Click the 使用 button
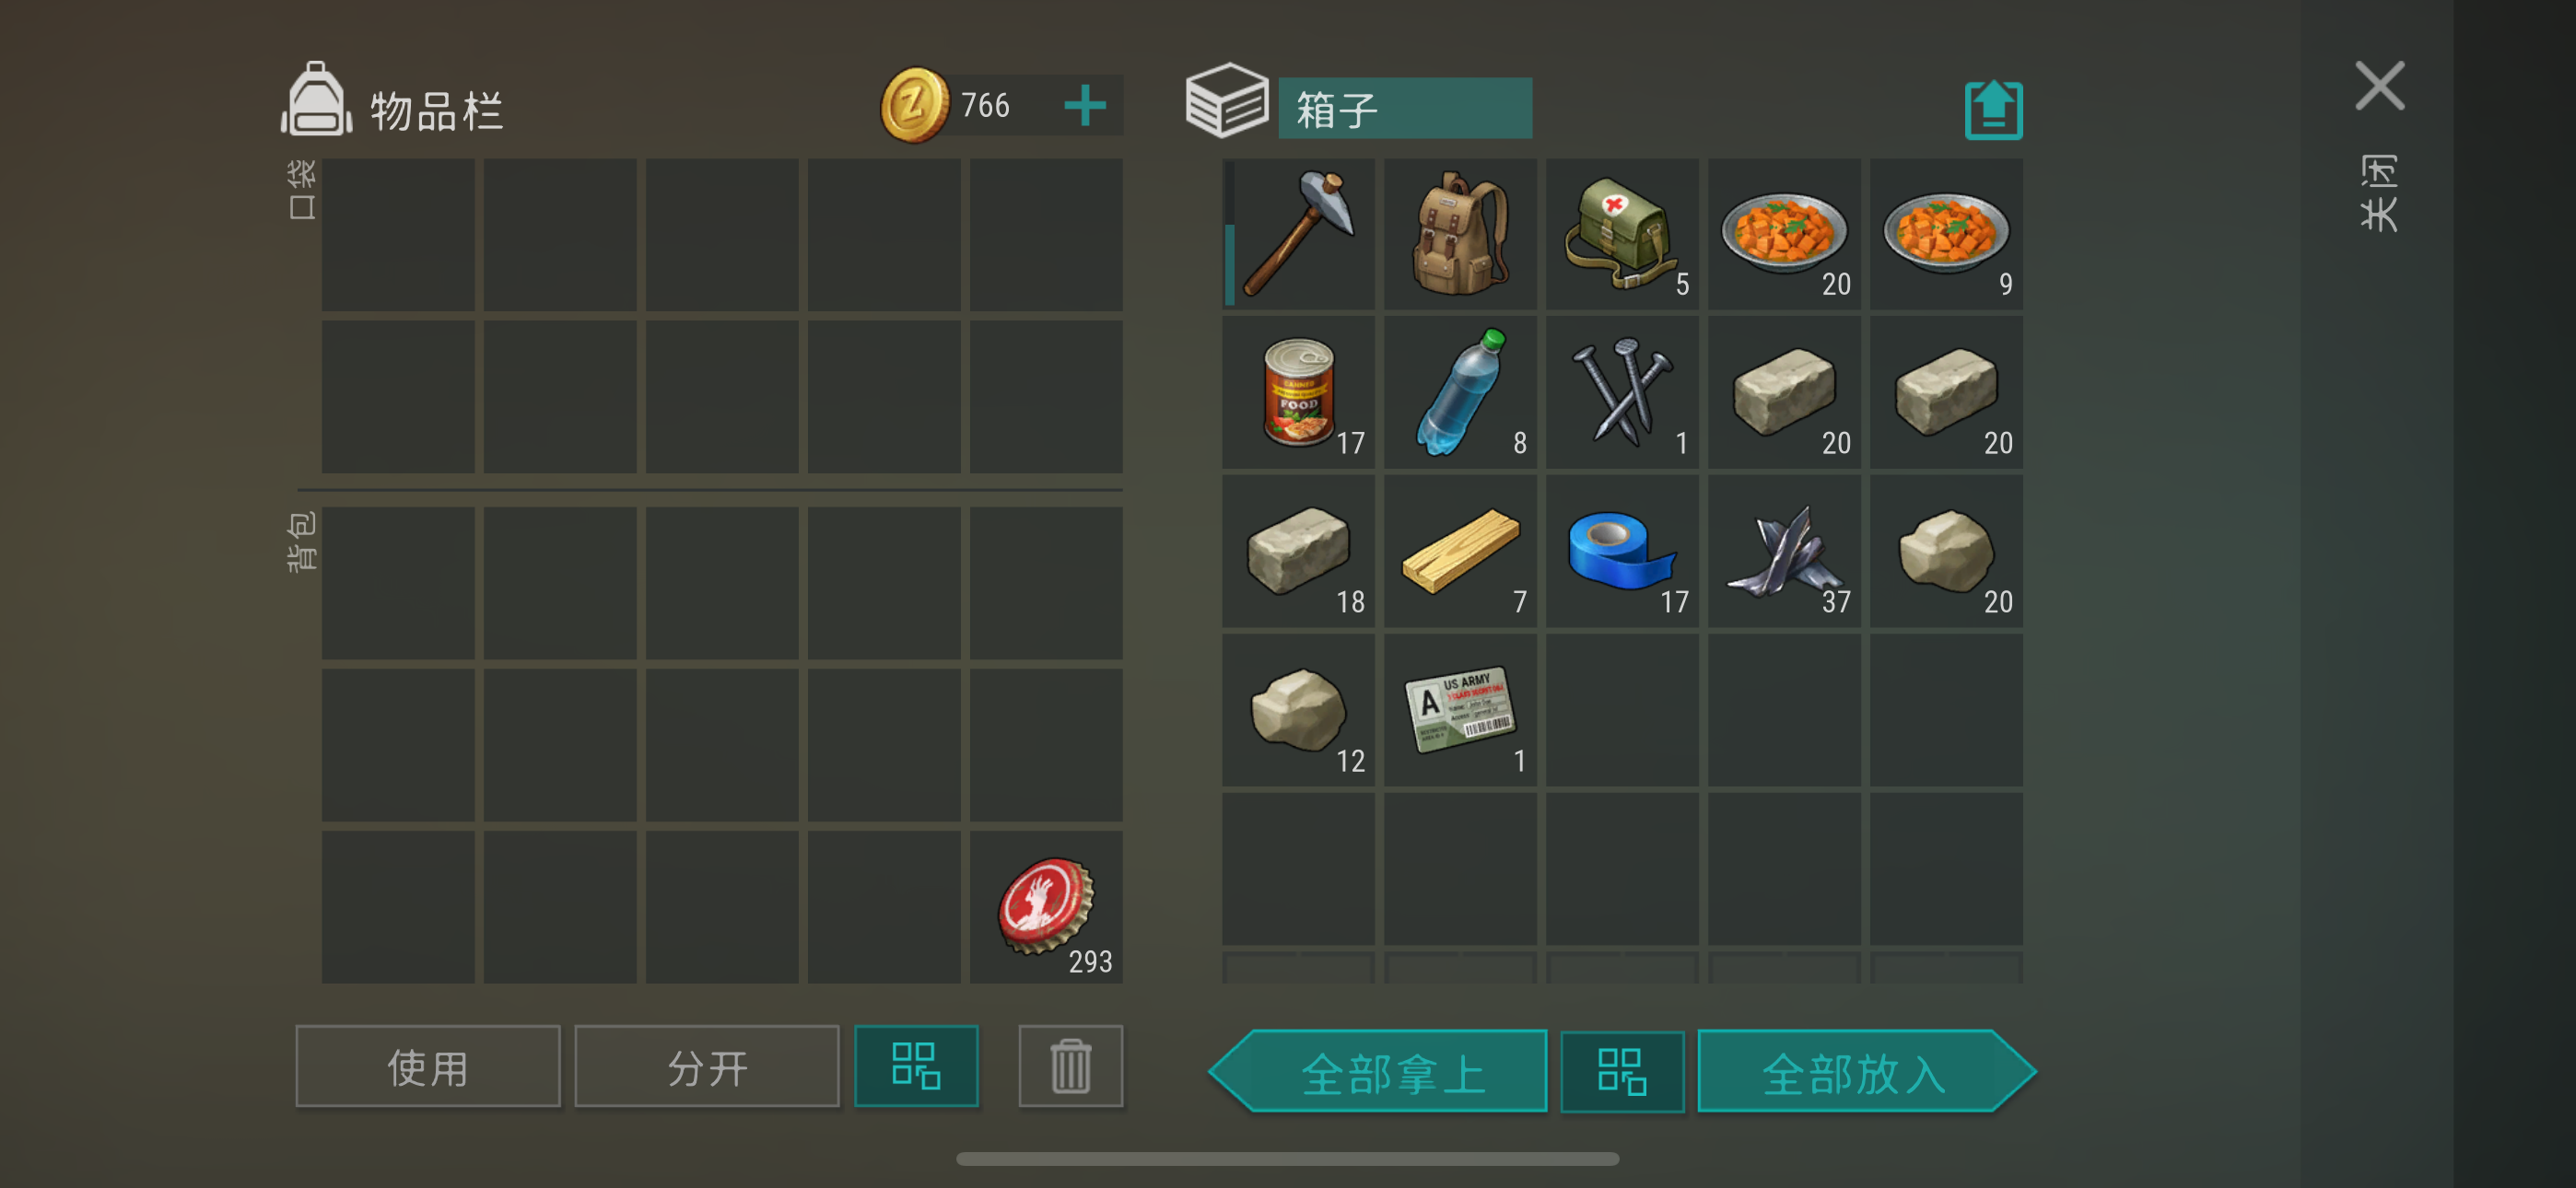Screen dimensions: 2576x1188 (428, 1066)
